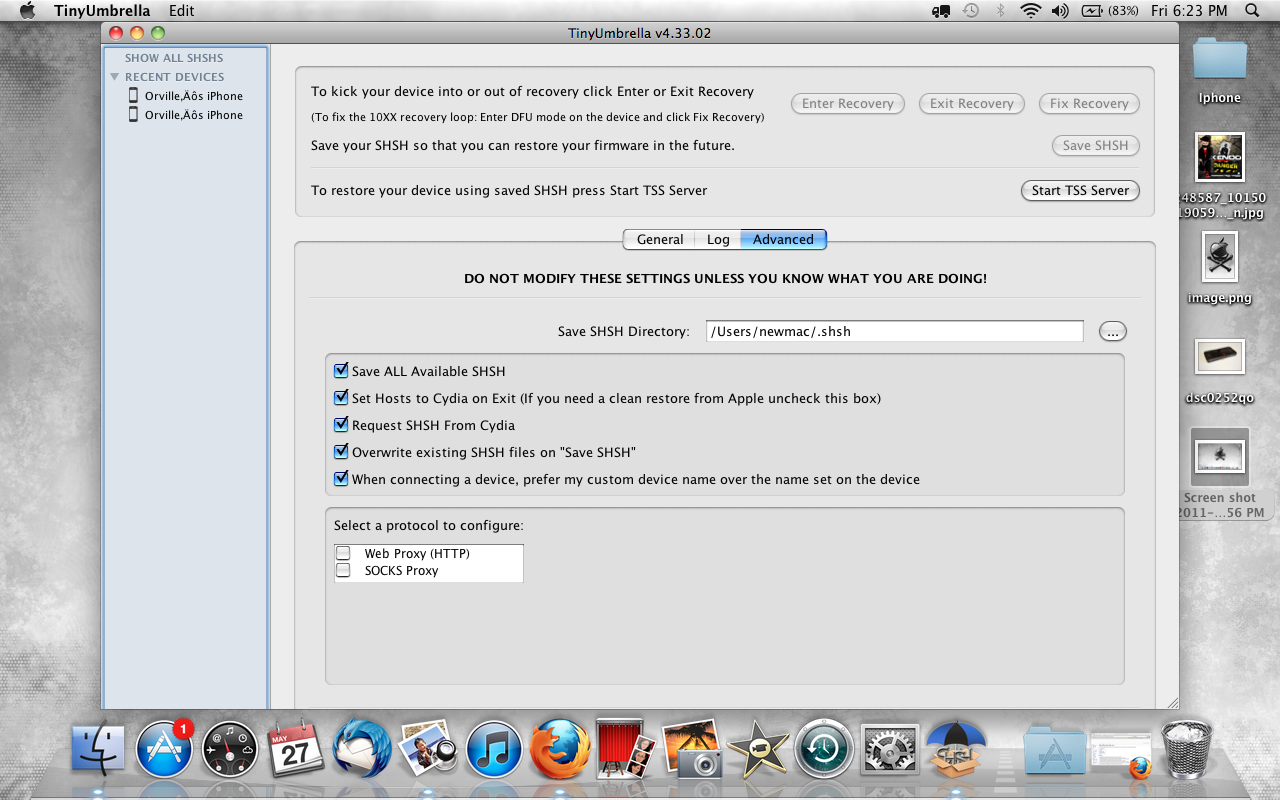Uncheck prefer my custom device name option
Viewport: 1280px width, 800px height.
[x=342, y=479]
